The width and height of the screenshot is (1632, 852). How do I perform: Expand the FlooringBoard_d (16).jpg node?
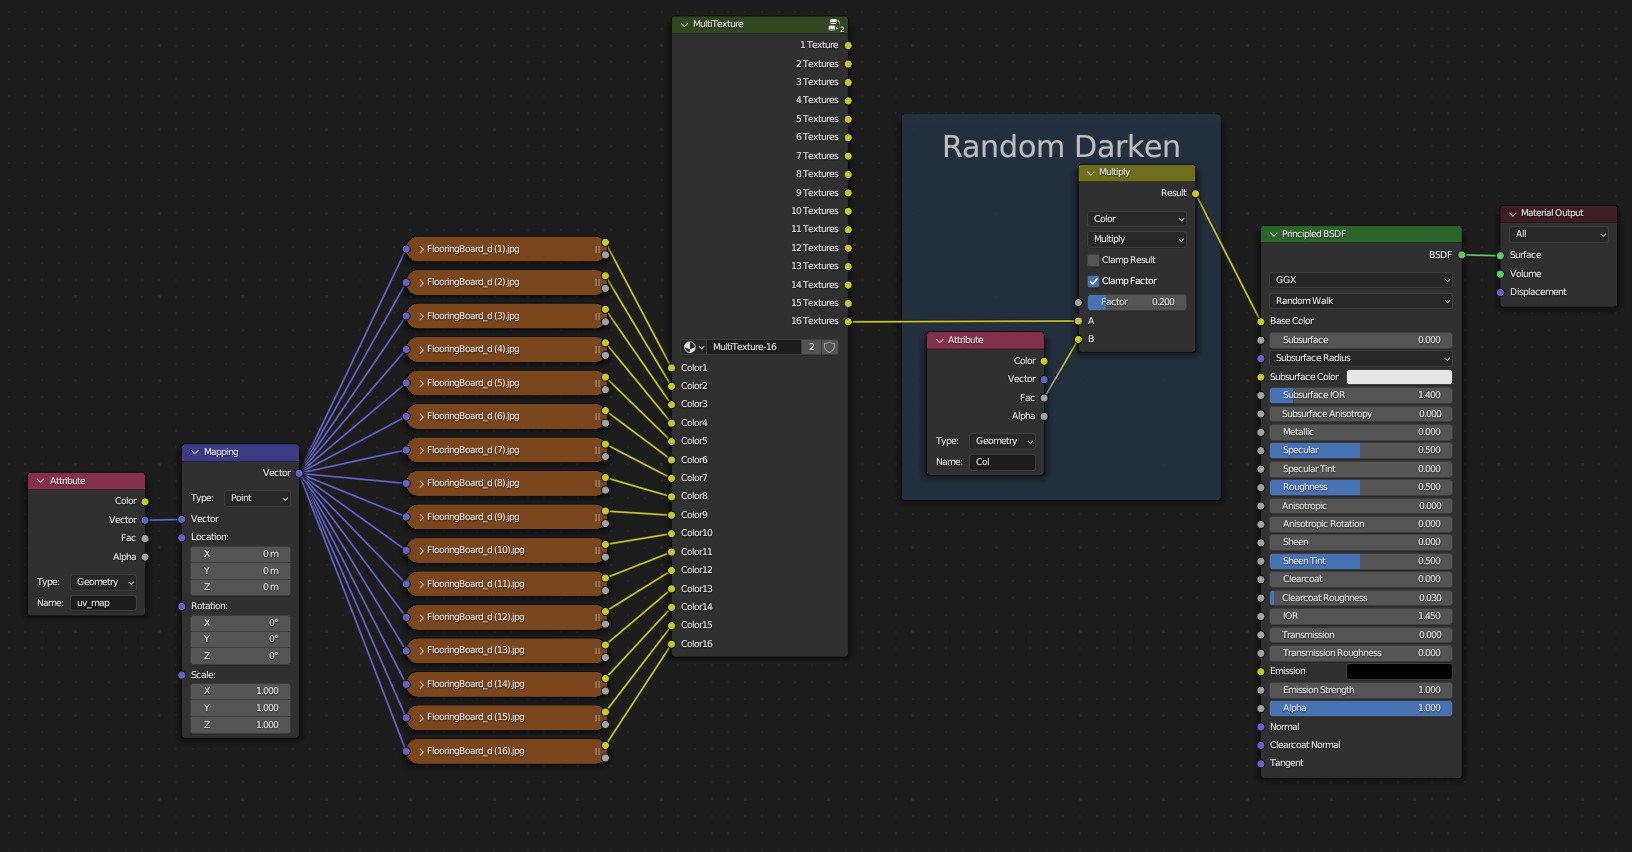coord(422,751)
